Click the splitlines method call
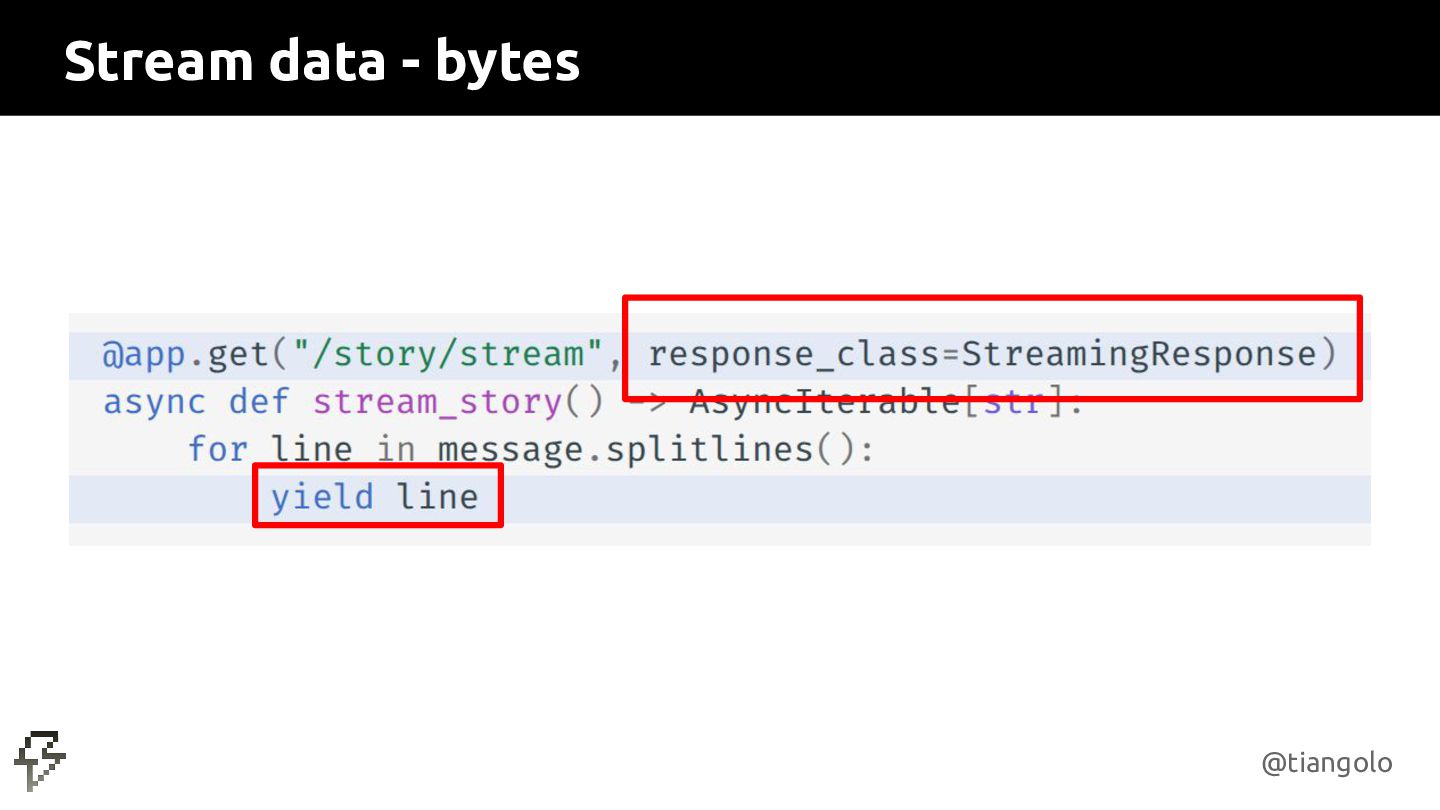Screen dimensions: 1440x810 click(x=709, y=449)
